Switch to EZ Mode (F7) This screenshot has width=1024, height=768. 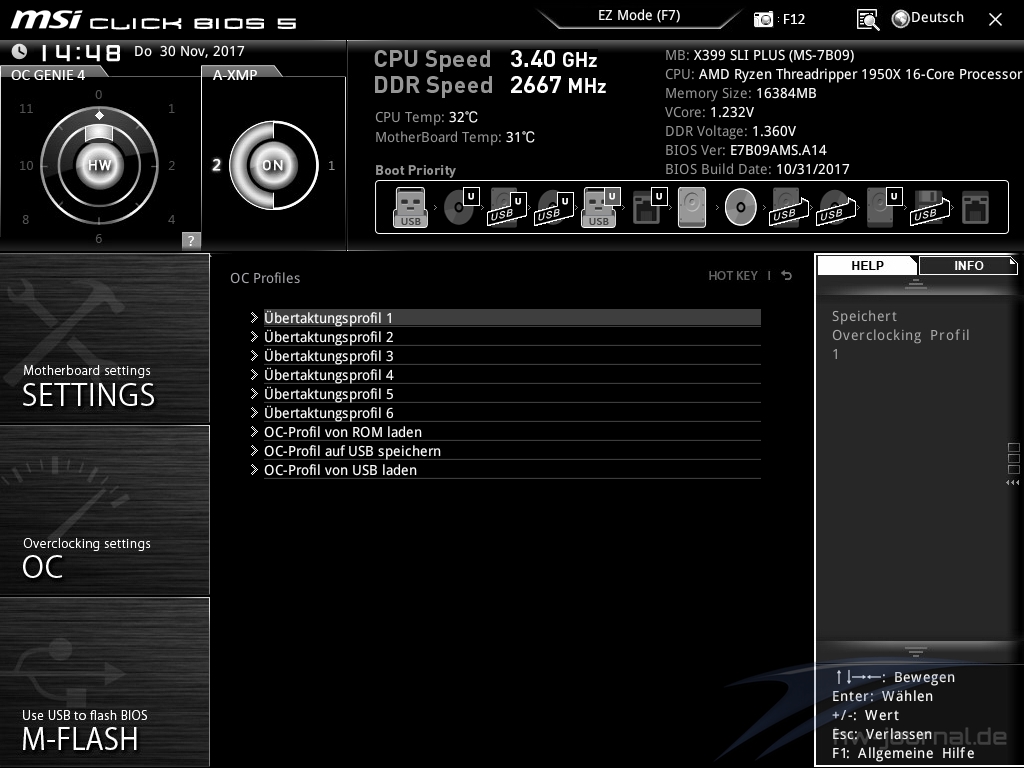[x=639, y=16]
